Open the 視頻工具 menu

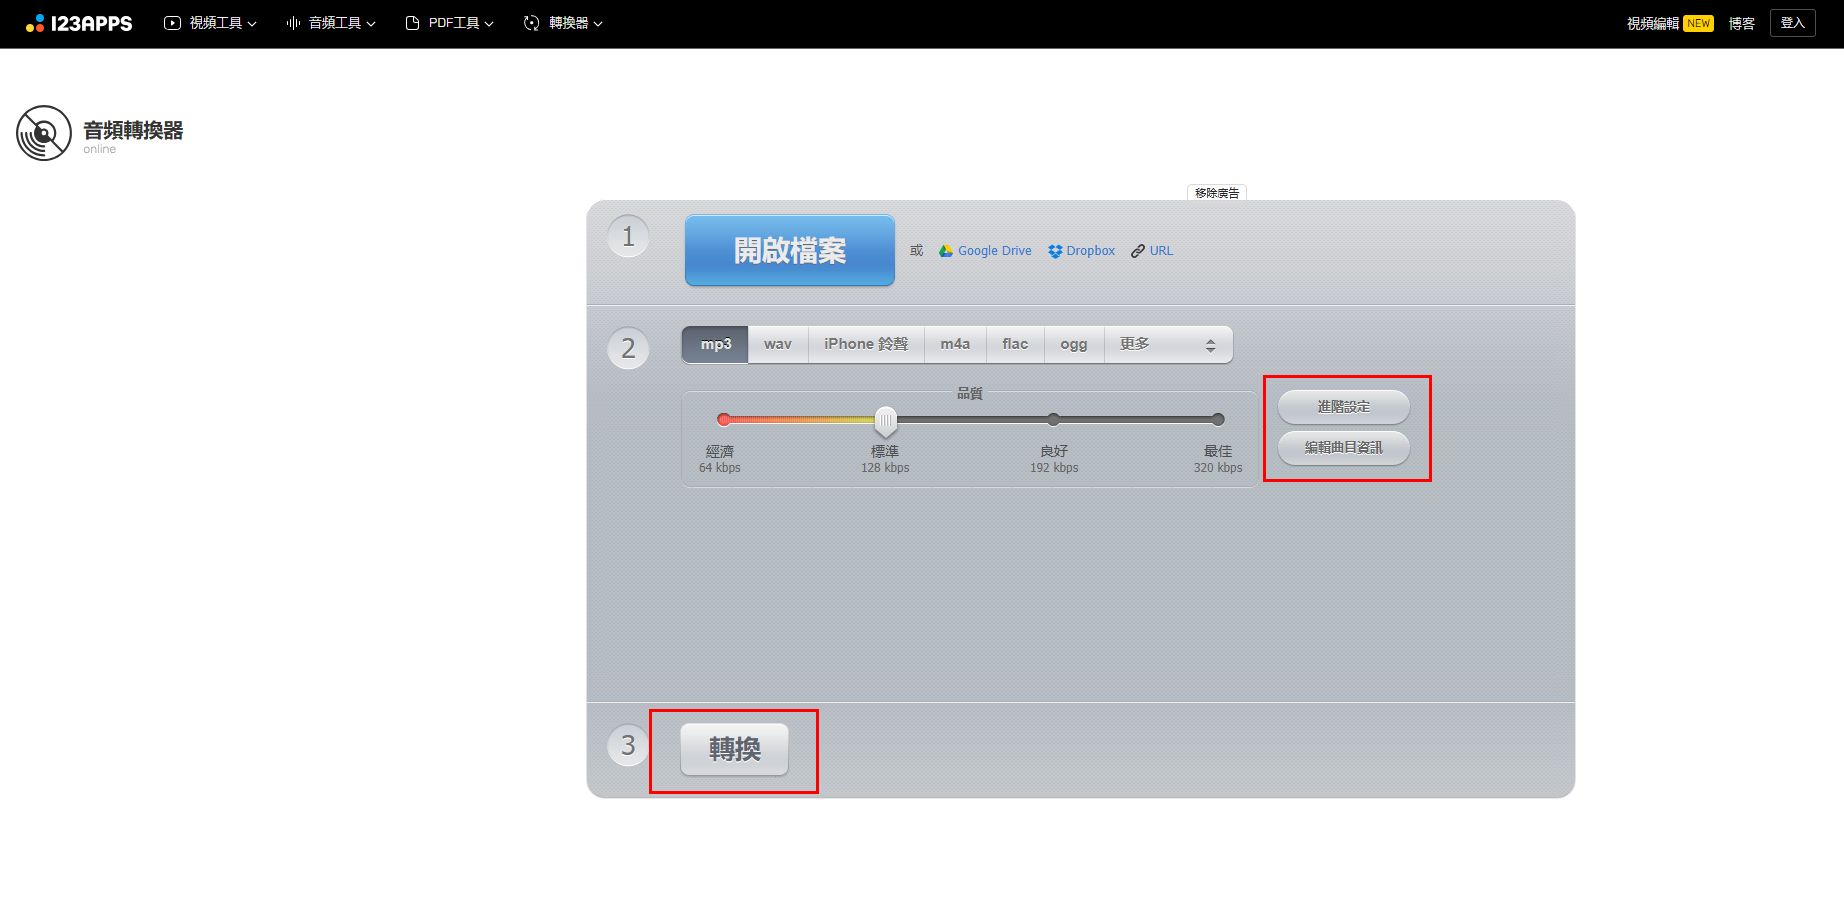click(210, 23)
